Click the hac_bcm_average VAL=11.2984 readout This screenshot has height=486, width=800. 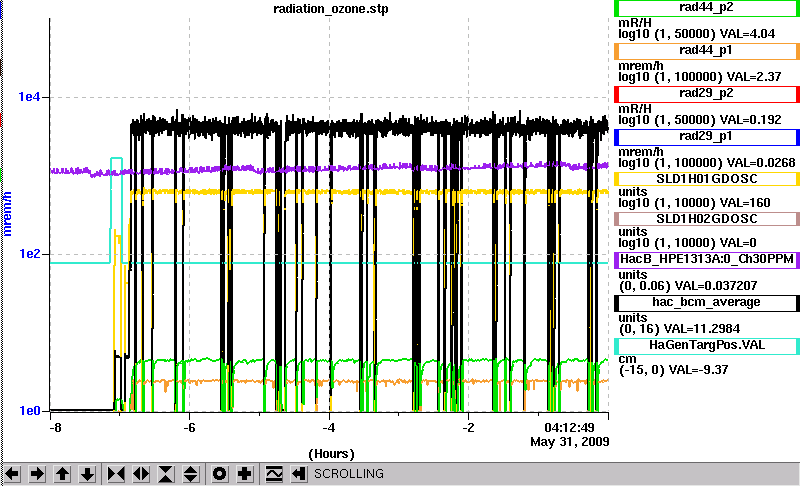[702, 328]
